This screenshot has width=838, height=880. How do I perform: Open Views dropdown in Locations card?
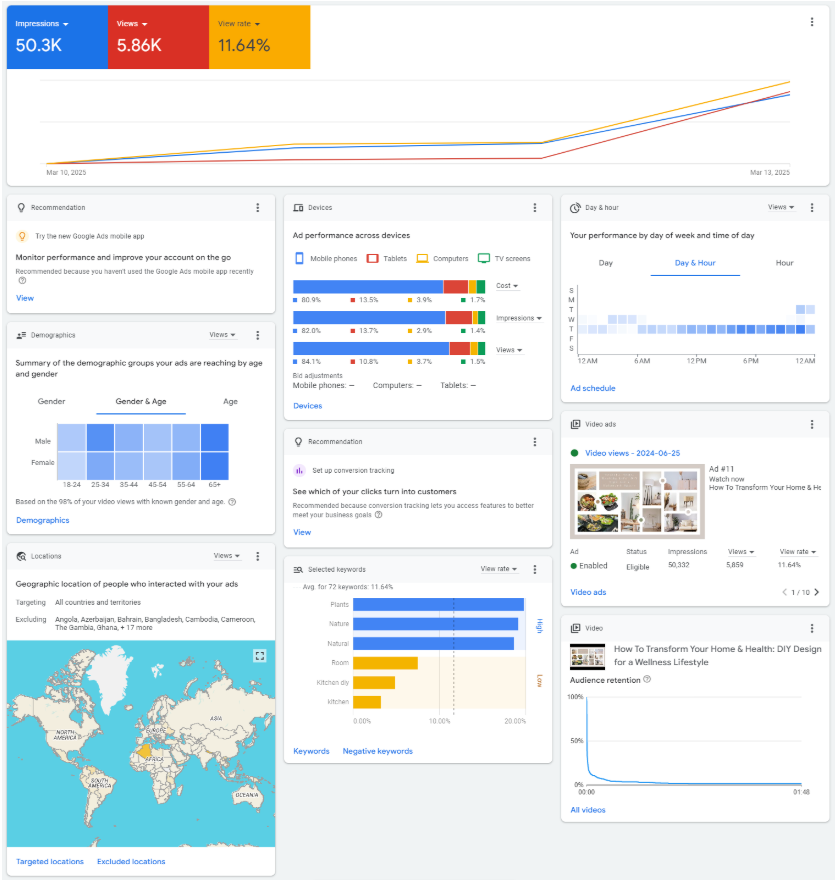(x=226, y=556)
